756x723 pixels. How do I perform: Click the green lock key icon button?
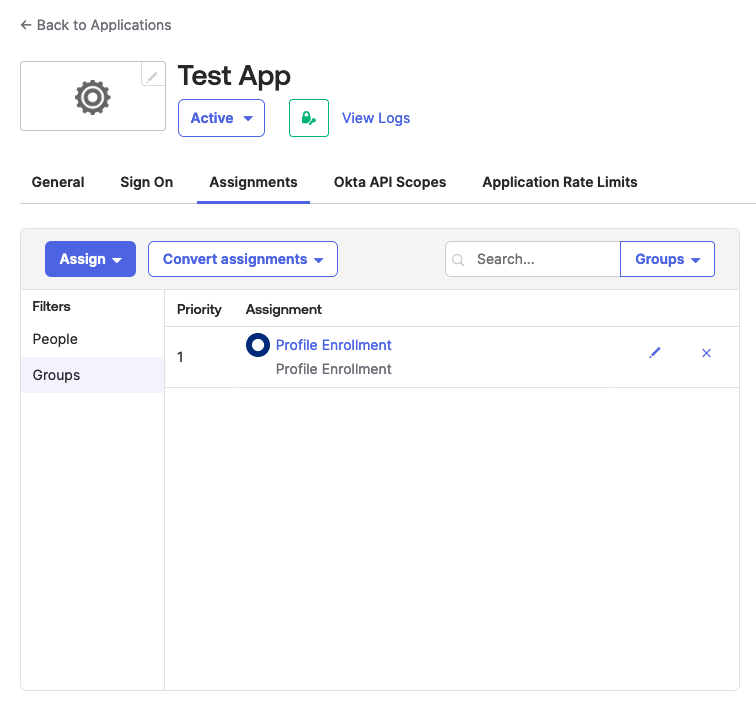(309, 118)
